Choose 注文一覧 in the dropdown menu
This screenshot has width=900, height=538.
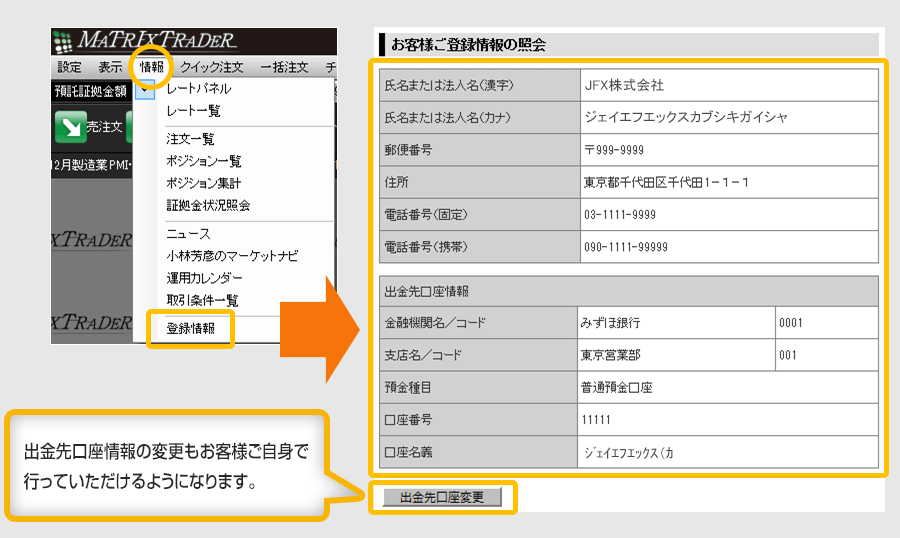pyautogui.click(x=190, y=139)
